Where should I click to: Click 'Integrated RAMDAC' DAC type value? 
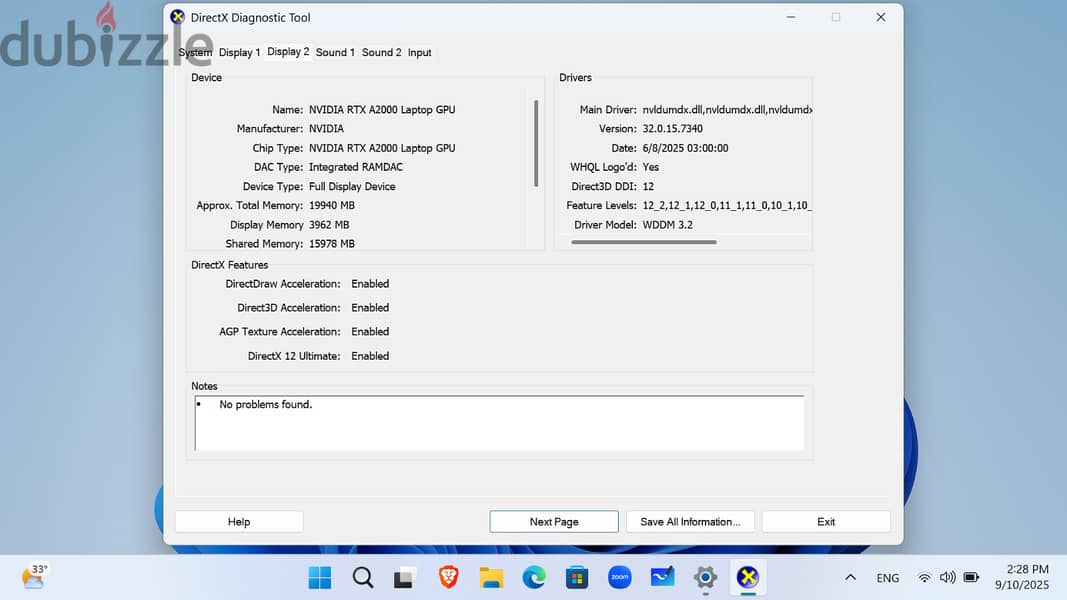point(355,167)
